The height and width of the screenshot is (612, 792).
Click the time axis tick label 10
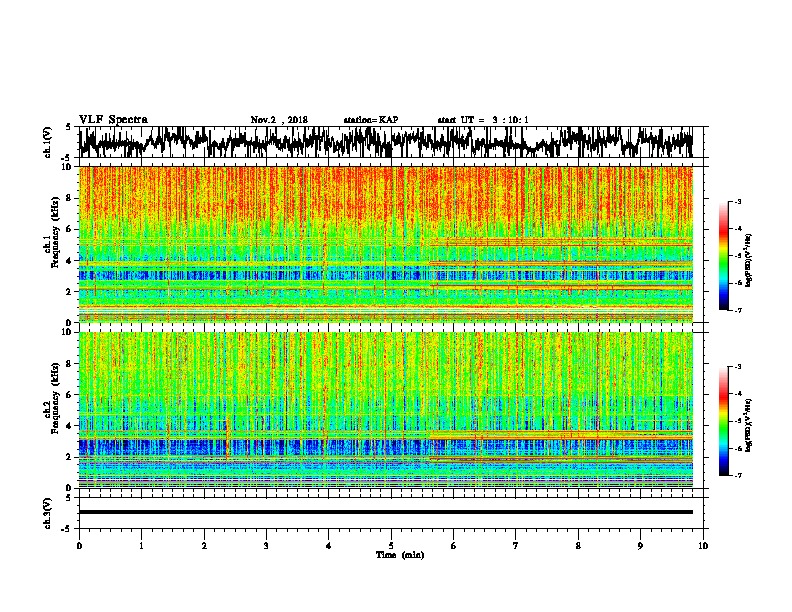[x=703, y=546]
